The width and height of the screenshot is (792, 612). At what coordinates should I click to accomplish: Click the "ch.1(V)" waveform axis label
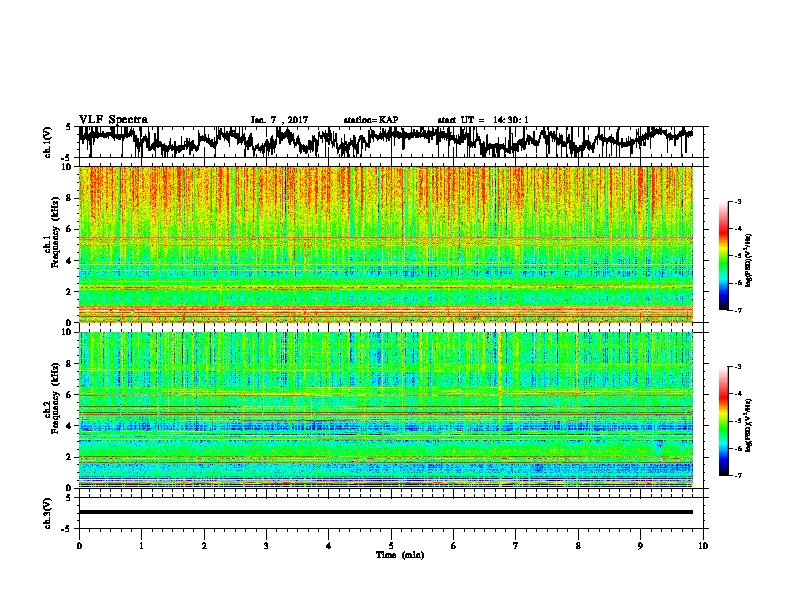coord(48,141)
